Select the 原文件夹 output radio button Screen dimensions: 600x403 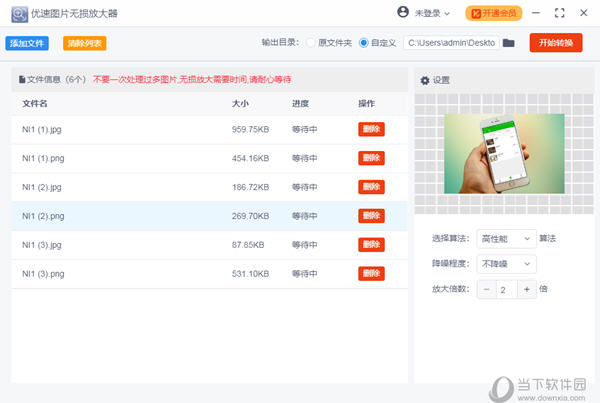pyautogui.click(x=310, y=43)
